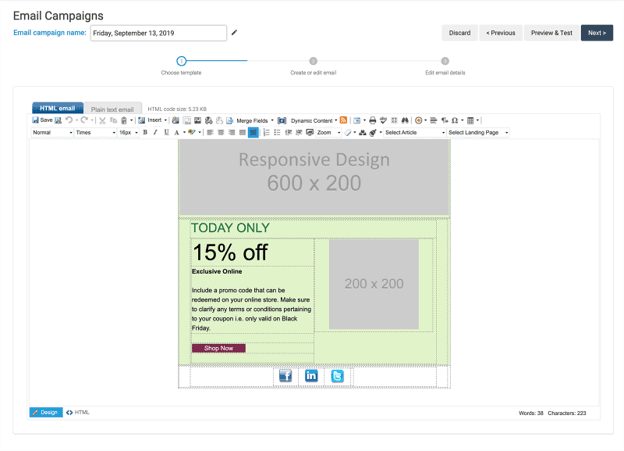This screenshot has width=624, height=451.
Task: Open the Insert dropdown
Action: click(157, 120)
